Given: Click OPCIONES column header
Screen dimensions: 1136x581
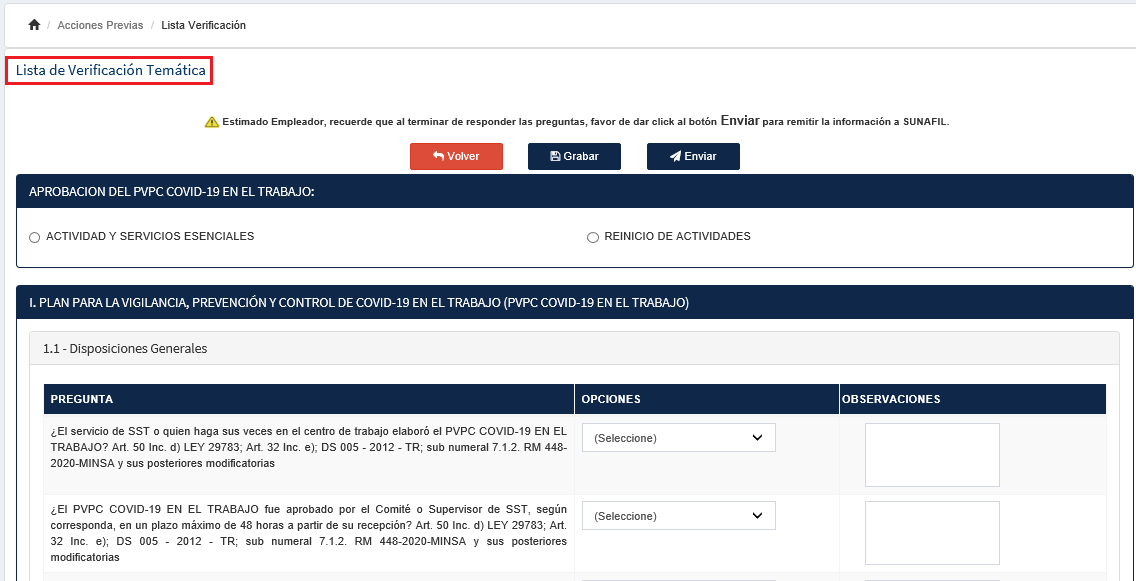Looking at the screenshot, I should click(707, 399).
